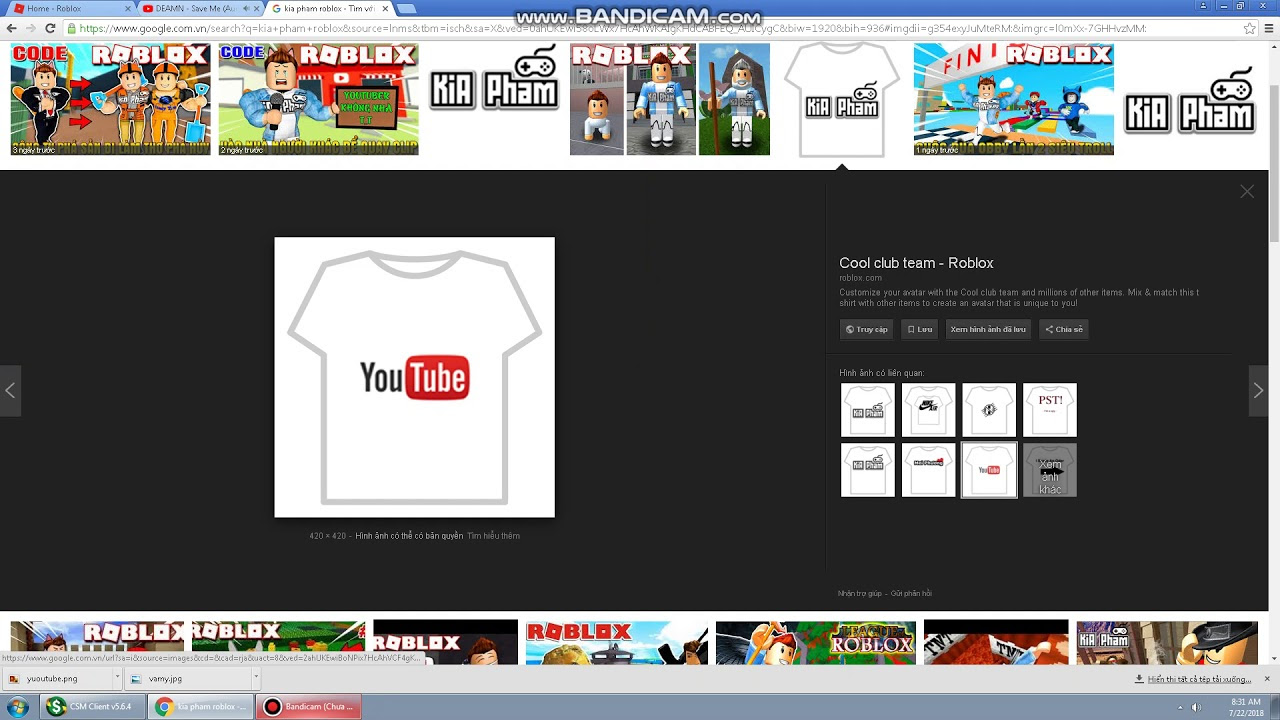Switch to Chrome in the taskbar

[x=201, y=707]
